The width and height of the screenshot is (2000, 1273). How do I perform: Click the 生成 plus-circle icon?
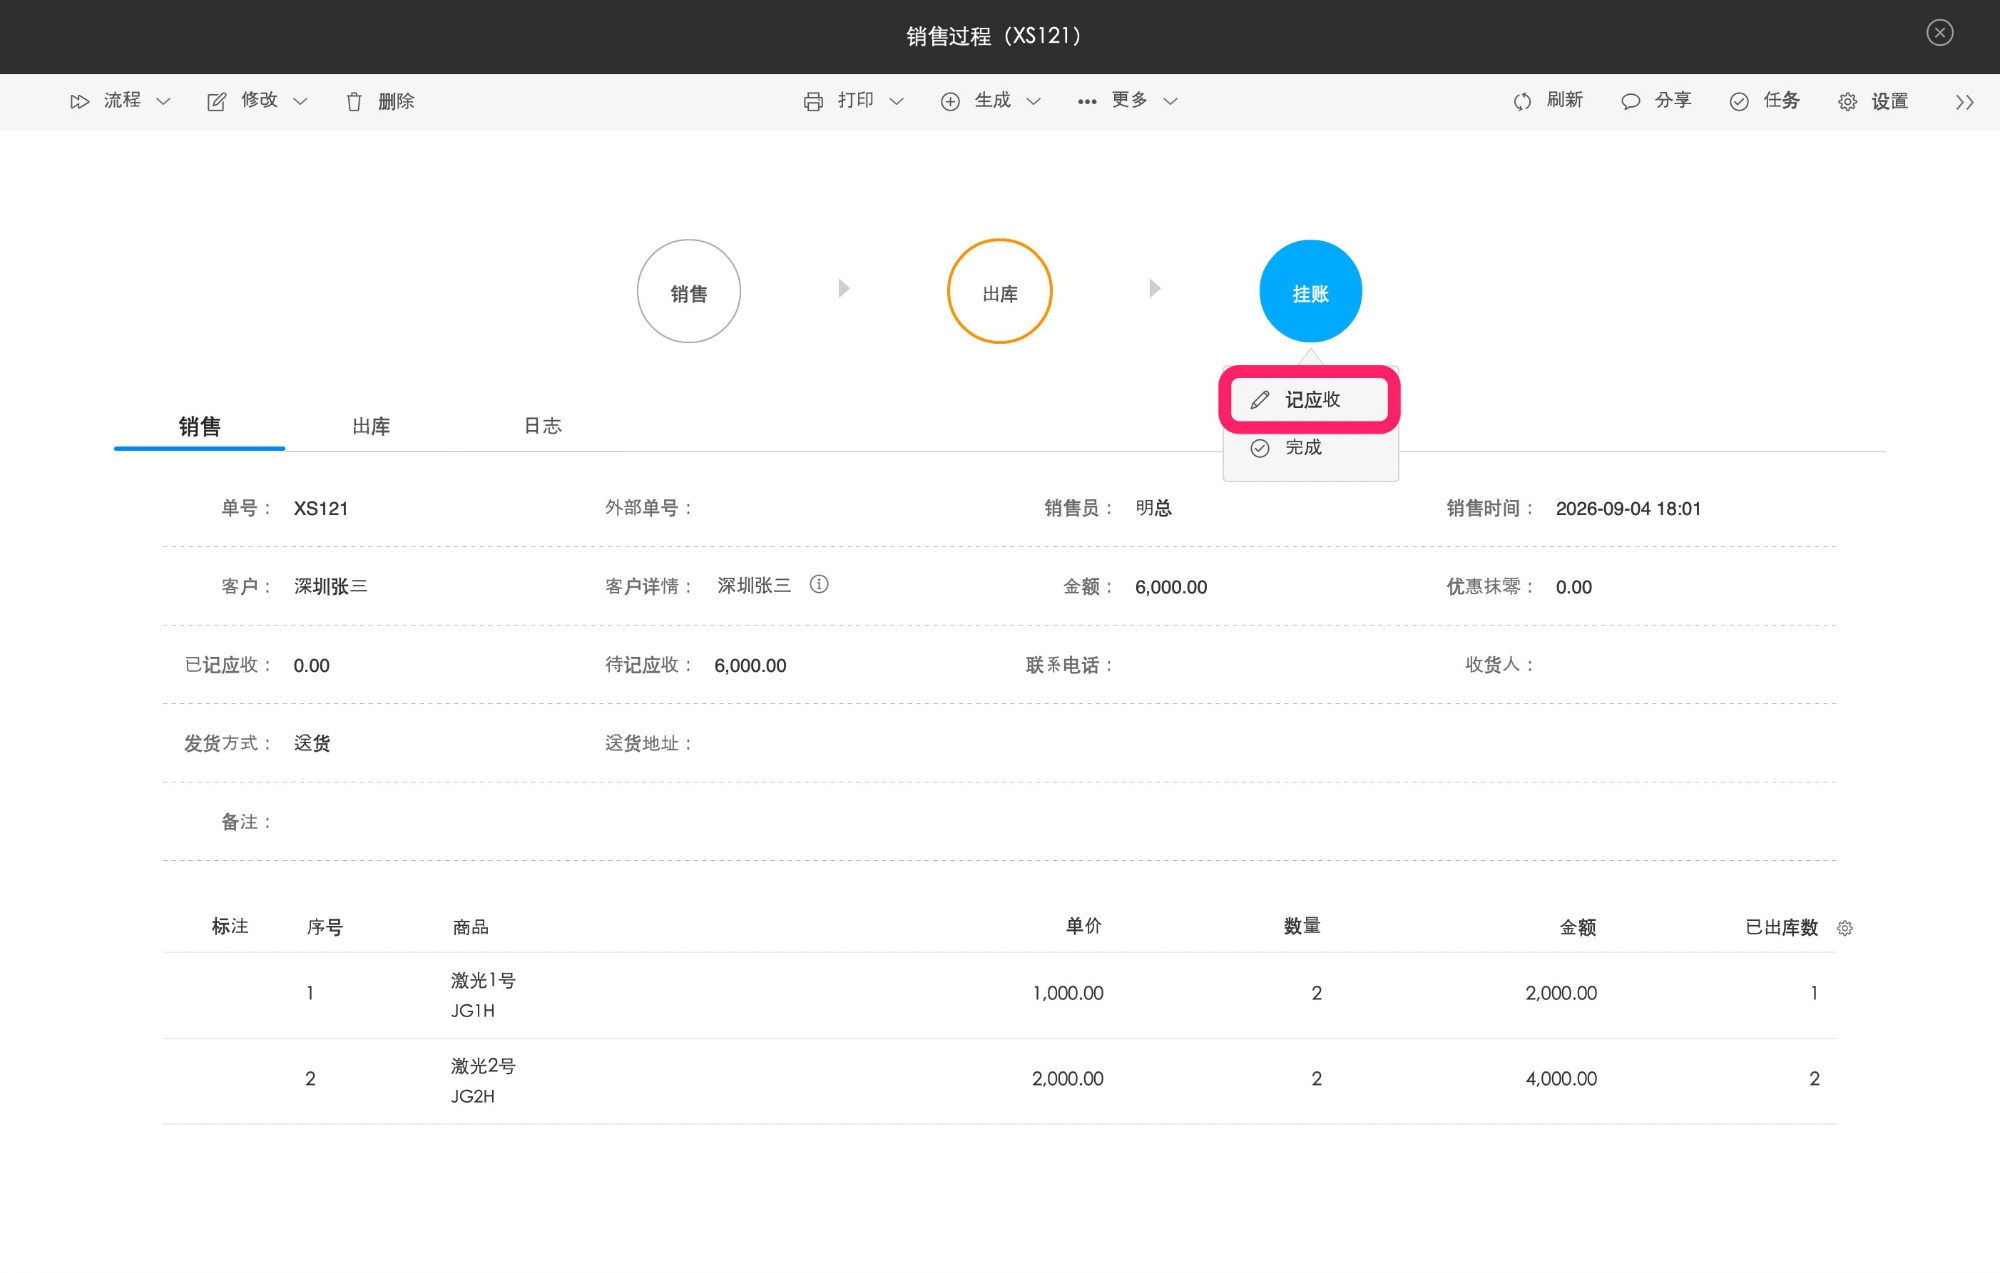click(x=950, y=101)
